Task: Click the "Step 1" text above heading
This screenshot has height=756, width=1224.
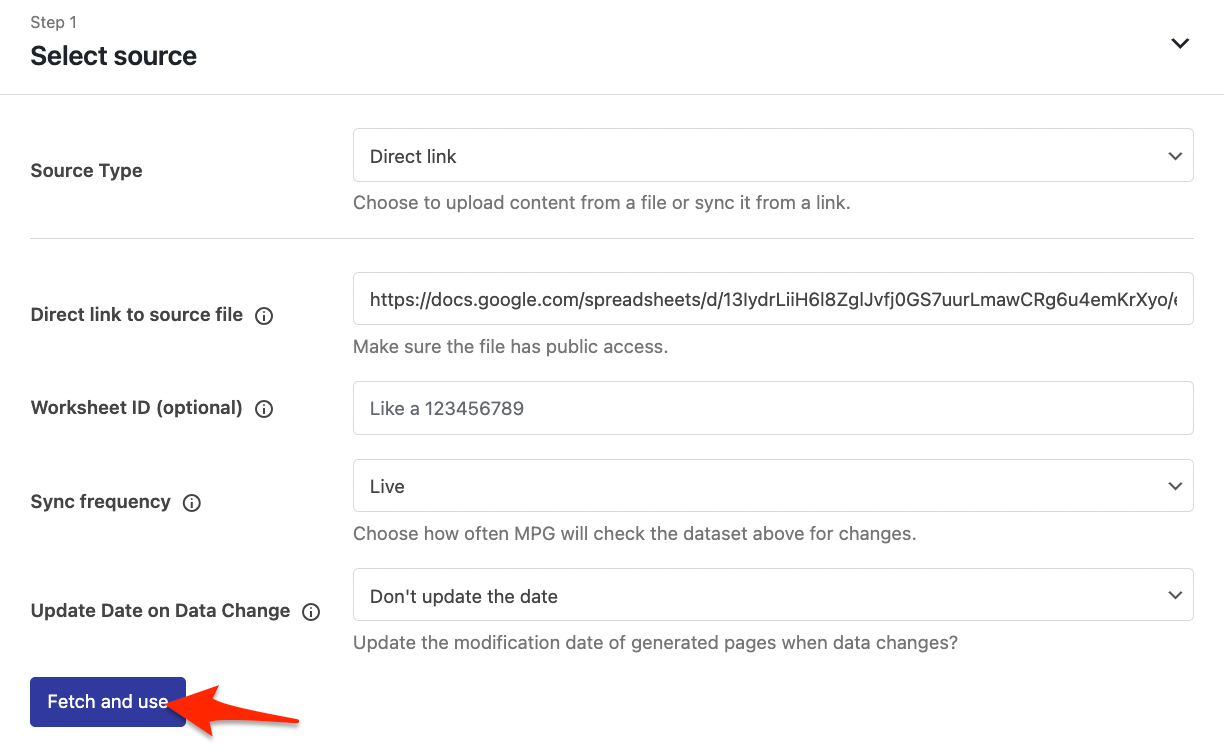Action: [x=54, y=22]
